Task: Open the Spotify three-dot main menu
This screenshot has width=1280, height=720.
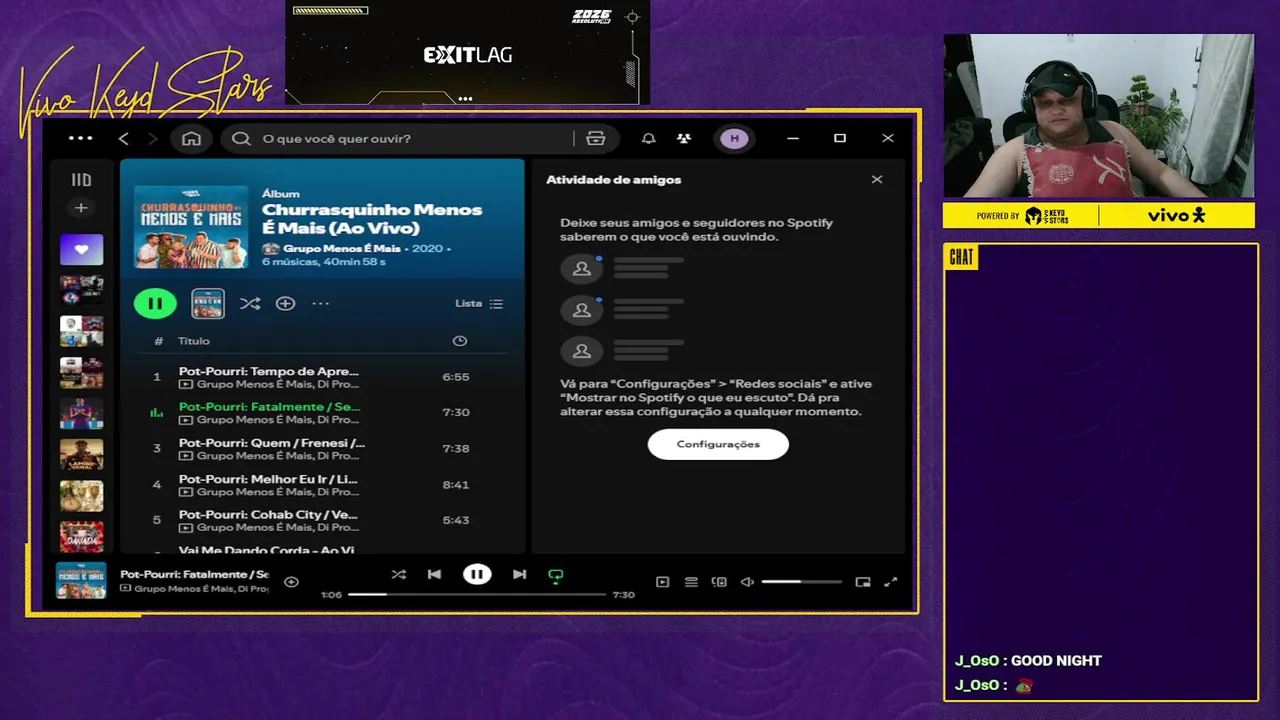Action: [81, 138]
